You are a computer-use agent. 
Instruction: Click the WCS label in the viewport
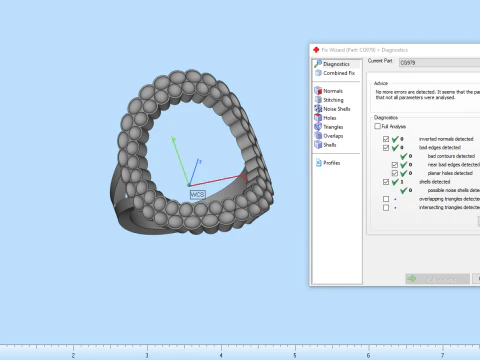[x=197, y=194]
